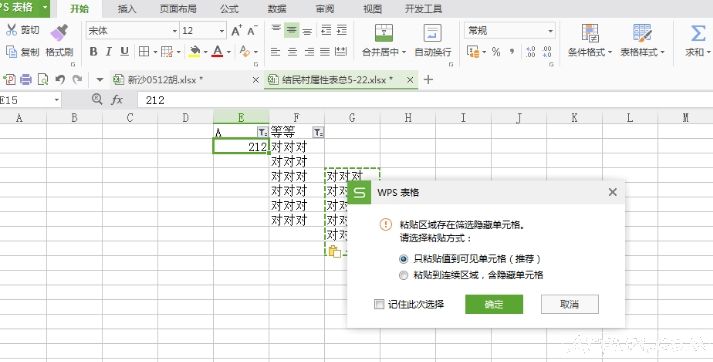Click the draw border table icon
The height and width of the screenshot is (362, 713).
(x=167, y=52)
